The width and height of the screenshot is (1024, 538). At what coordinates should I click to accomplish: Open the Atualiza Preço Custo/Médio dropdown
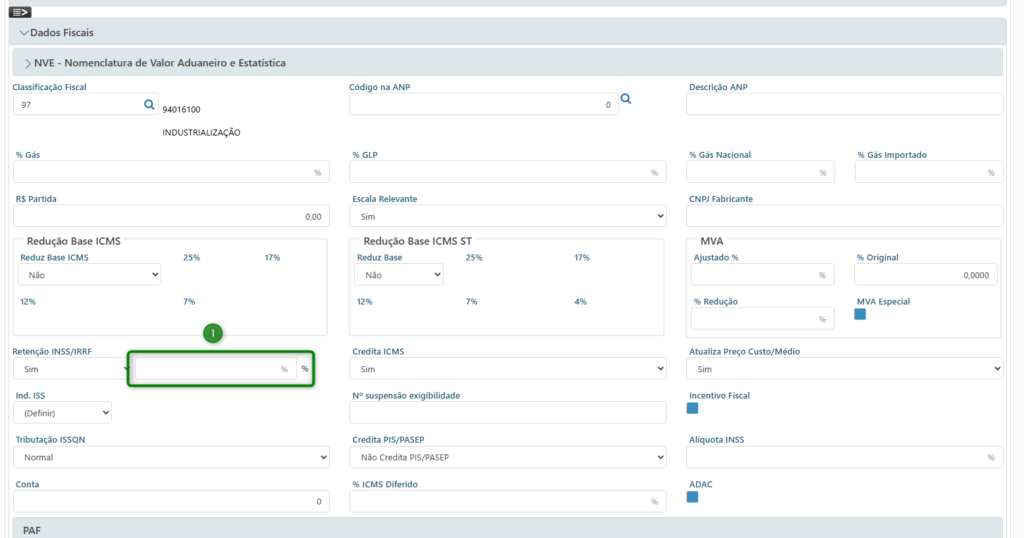click(x=844, y=369)
